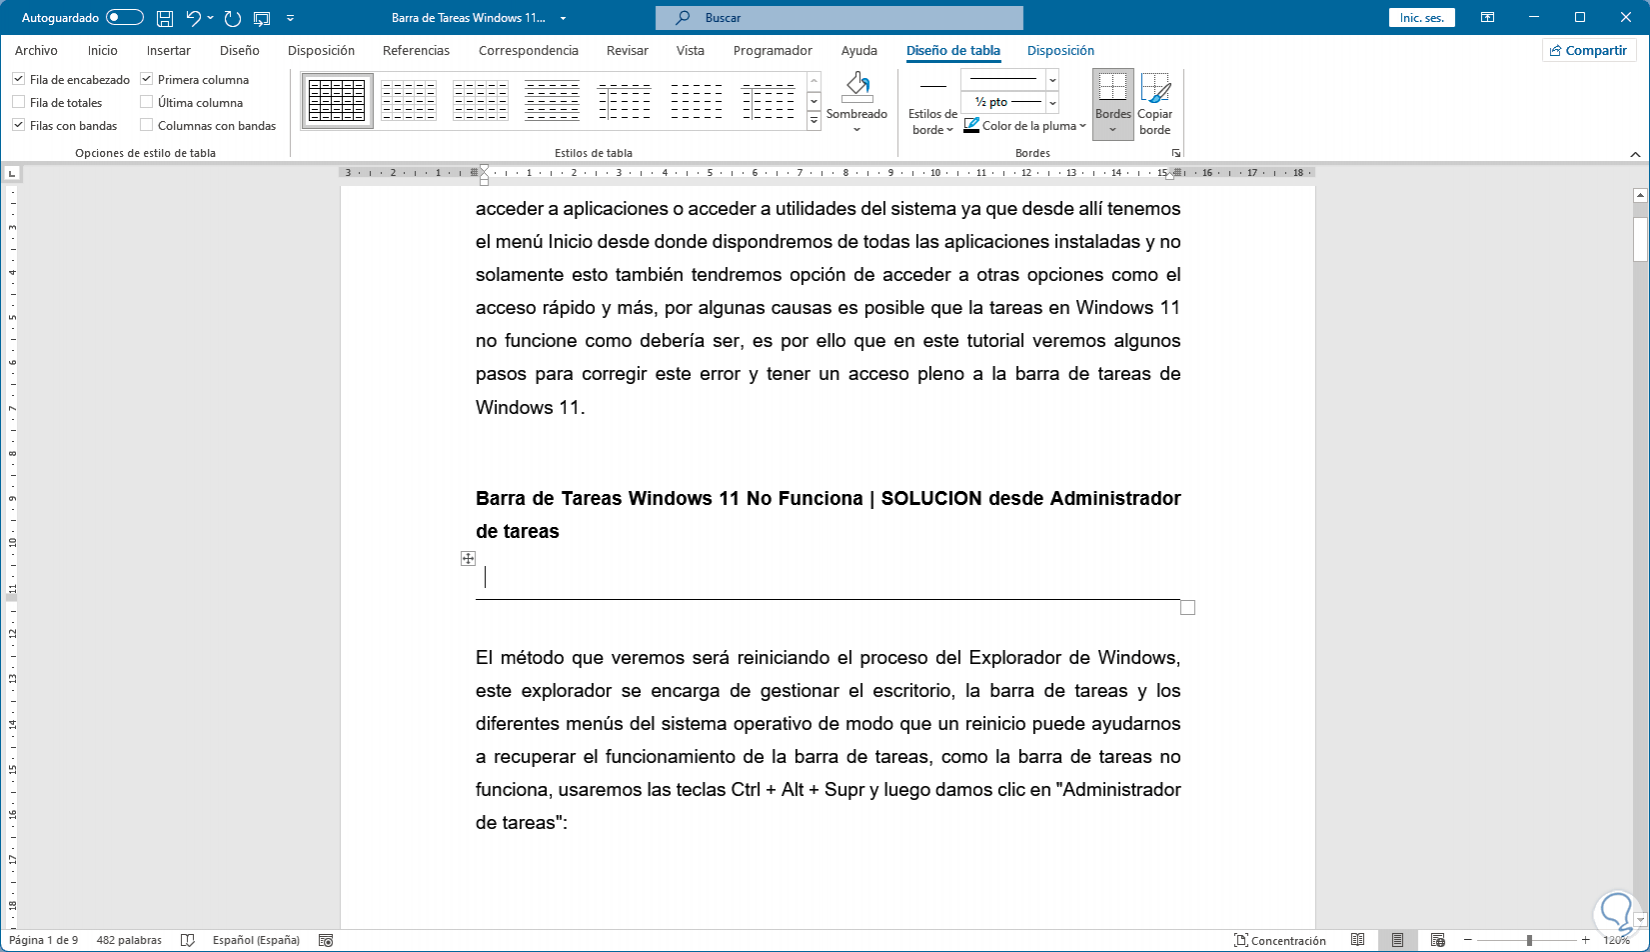Image resolution: width=1650 pixels, height=952 pixels.
Task: Switch to the table Disposición contextual tab
Action: coord(1060,50)
